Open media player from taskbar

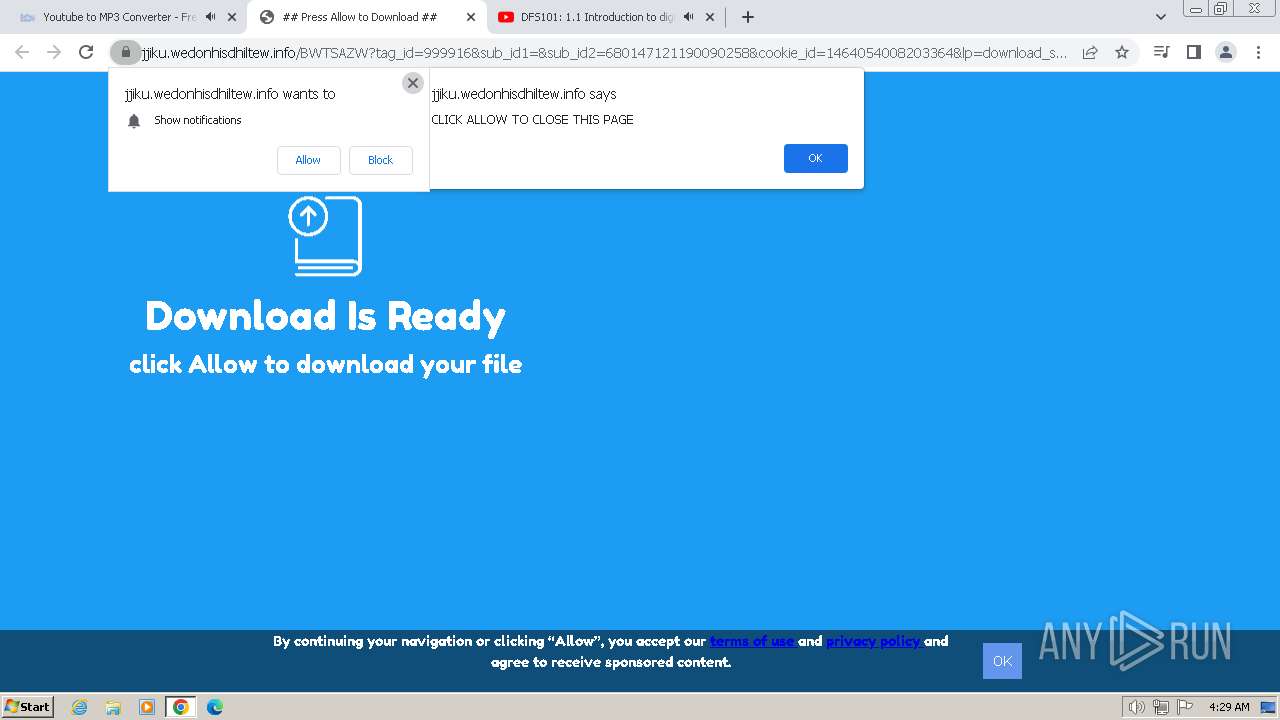(147, 707)
